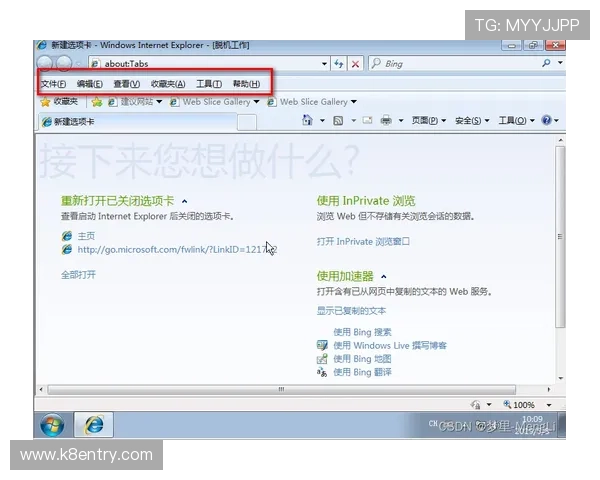Click the 全部打开 link

pos(78,274)
